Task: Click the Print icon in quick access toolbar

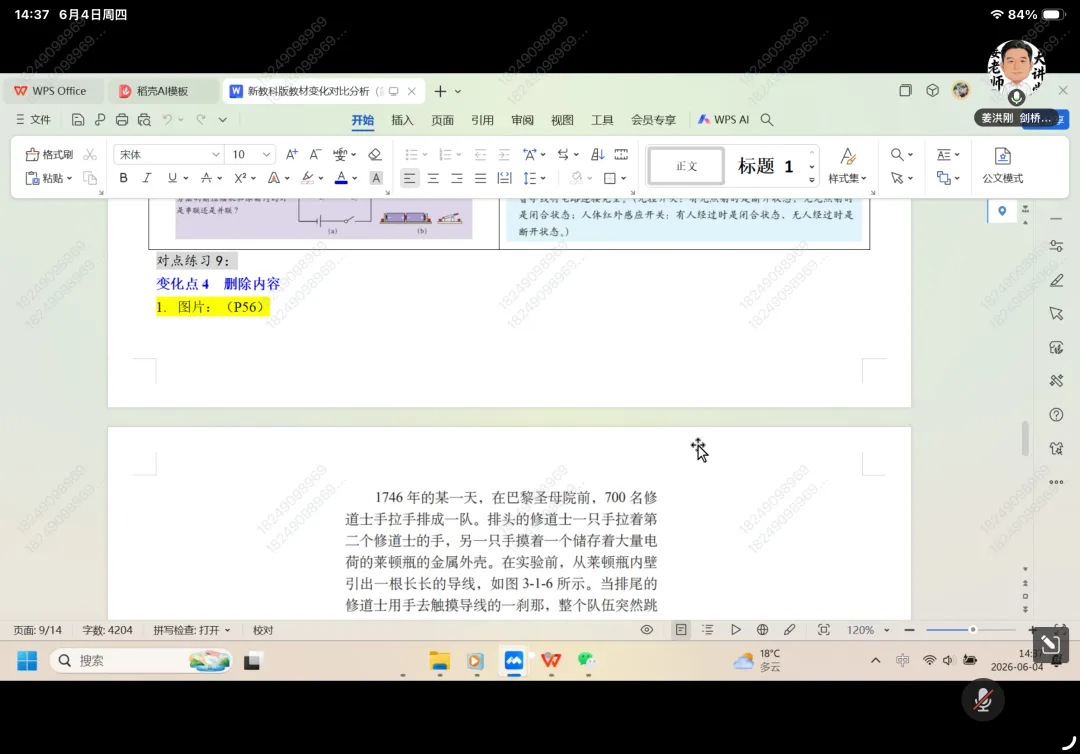Action: 122,120
